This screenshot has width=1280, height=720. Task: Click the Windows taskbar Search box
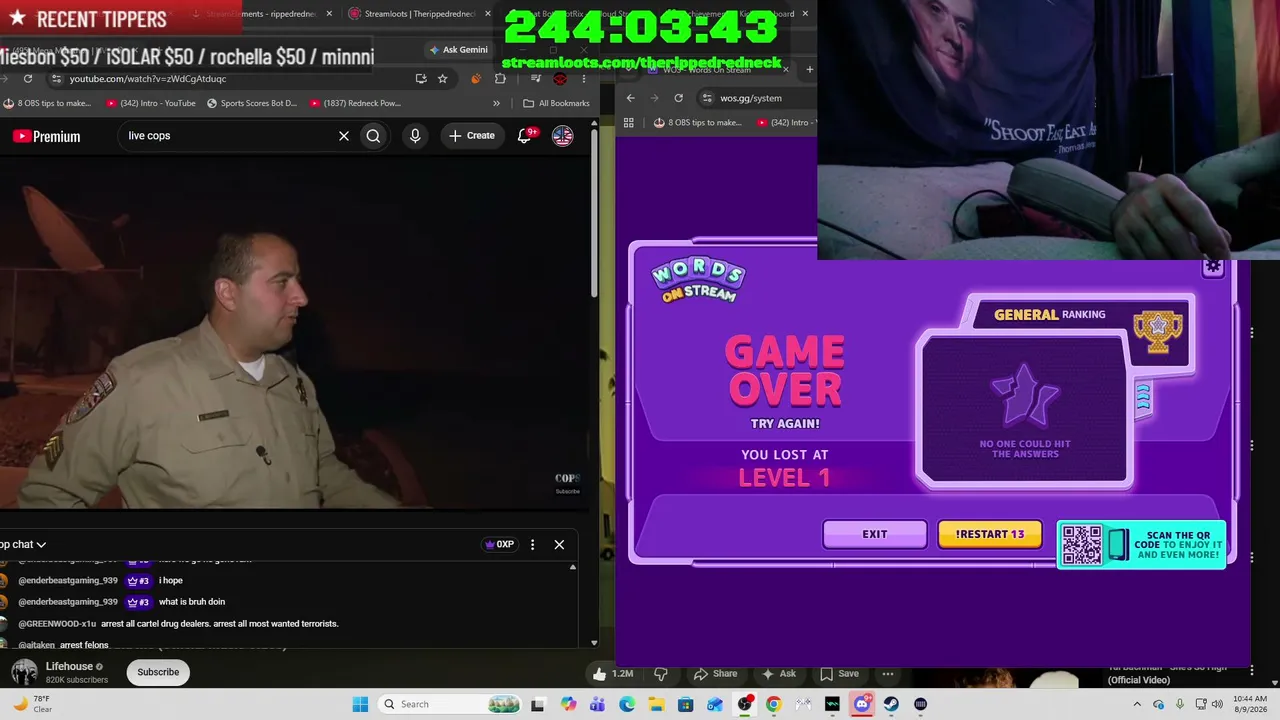[450, 704]
